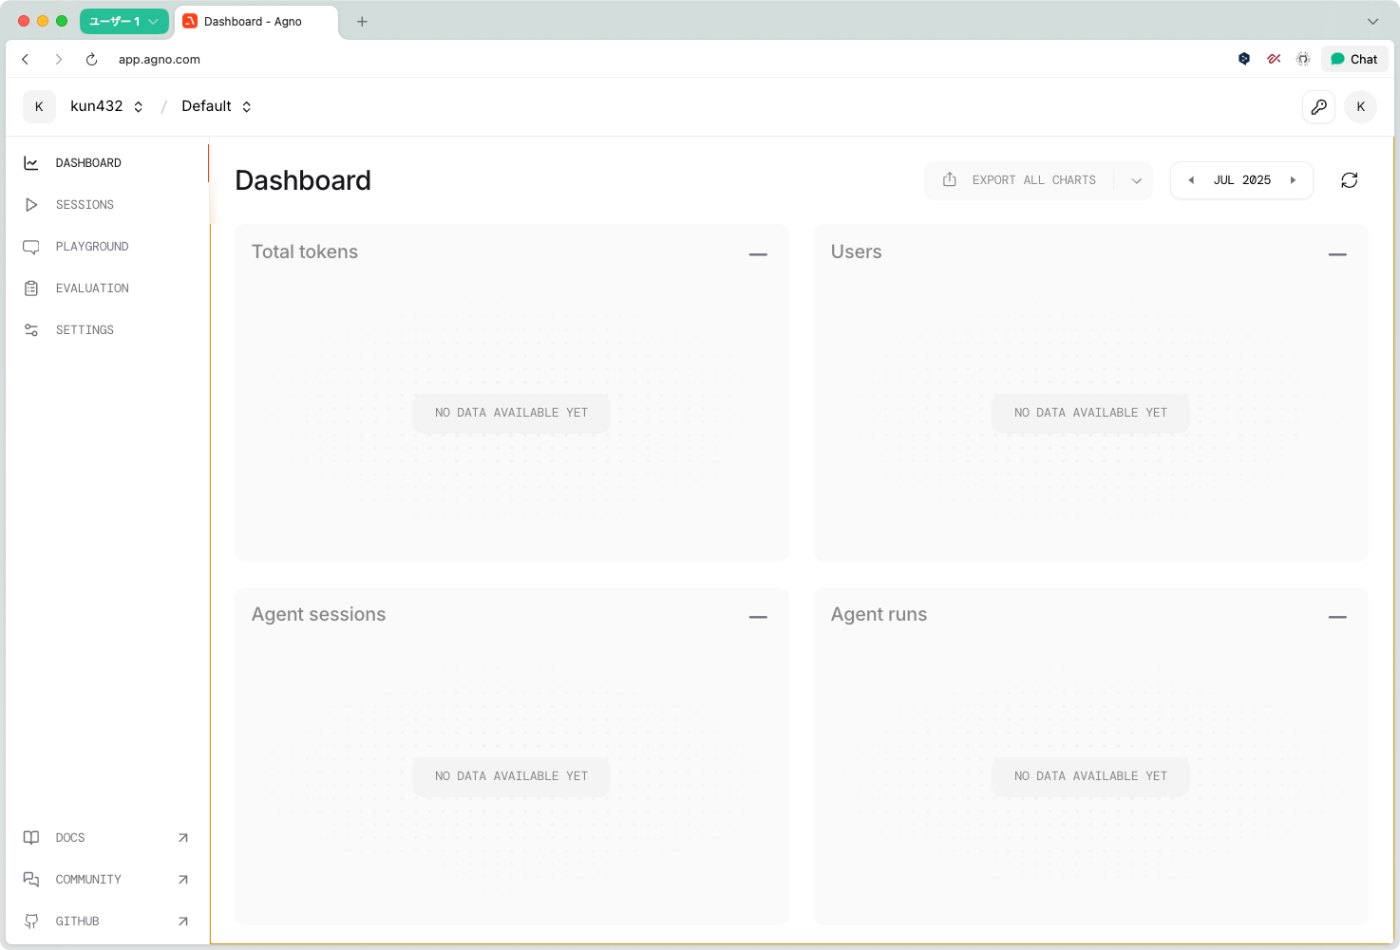The image size is (1400, 950).
Task: Collapse the Agent runs card
Action: [x=1337, y=617]
